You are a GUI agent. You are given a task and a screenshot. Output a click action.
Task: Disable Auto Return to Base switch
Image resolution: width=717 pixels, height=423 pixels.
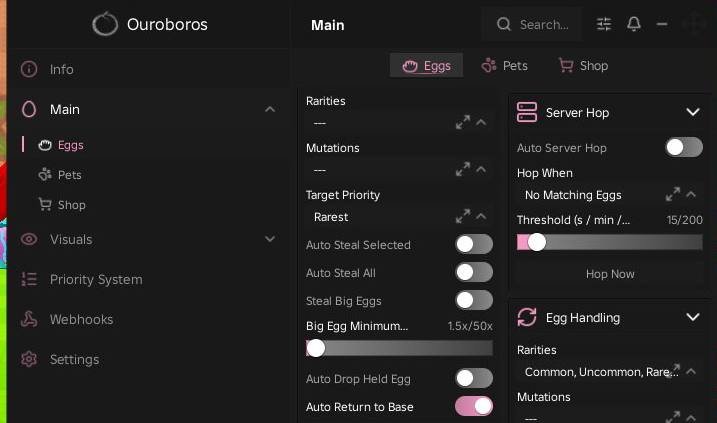pyautogui.click(x=474, y=406)
